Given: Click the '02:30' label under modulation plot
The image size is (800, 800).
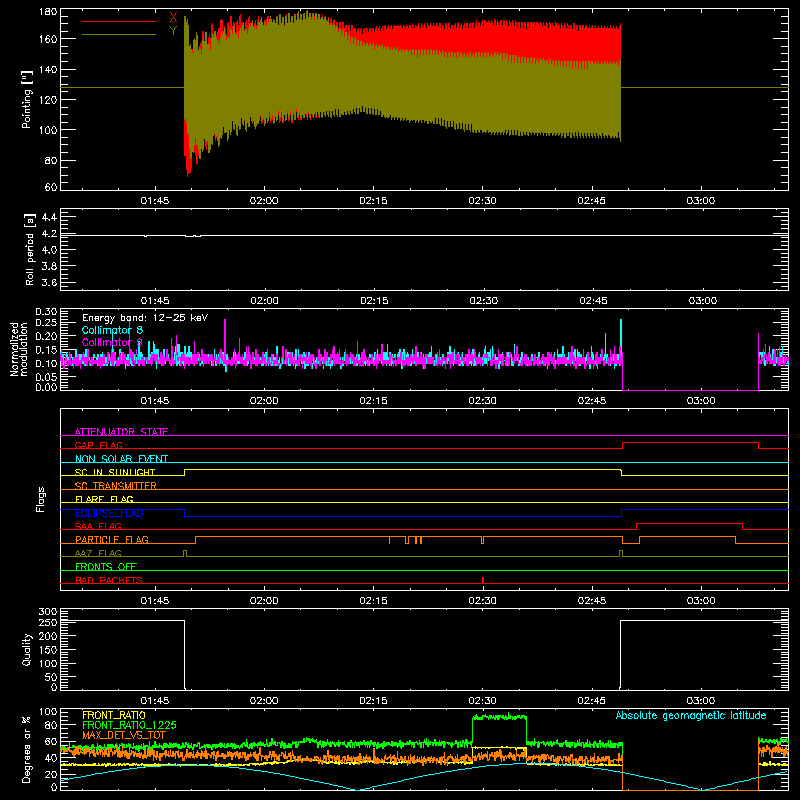Looking at the screenshot, I should pos(482,401).
